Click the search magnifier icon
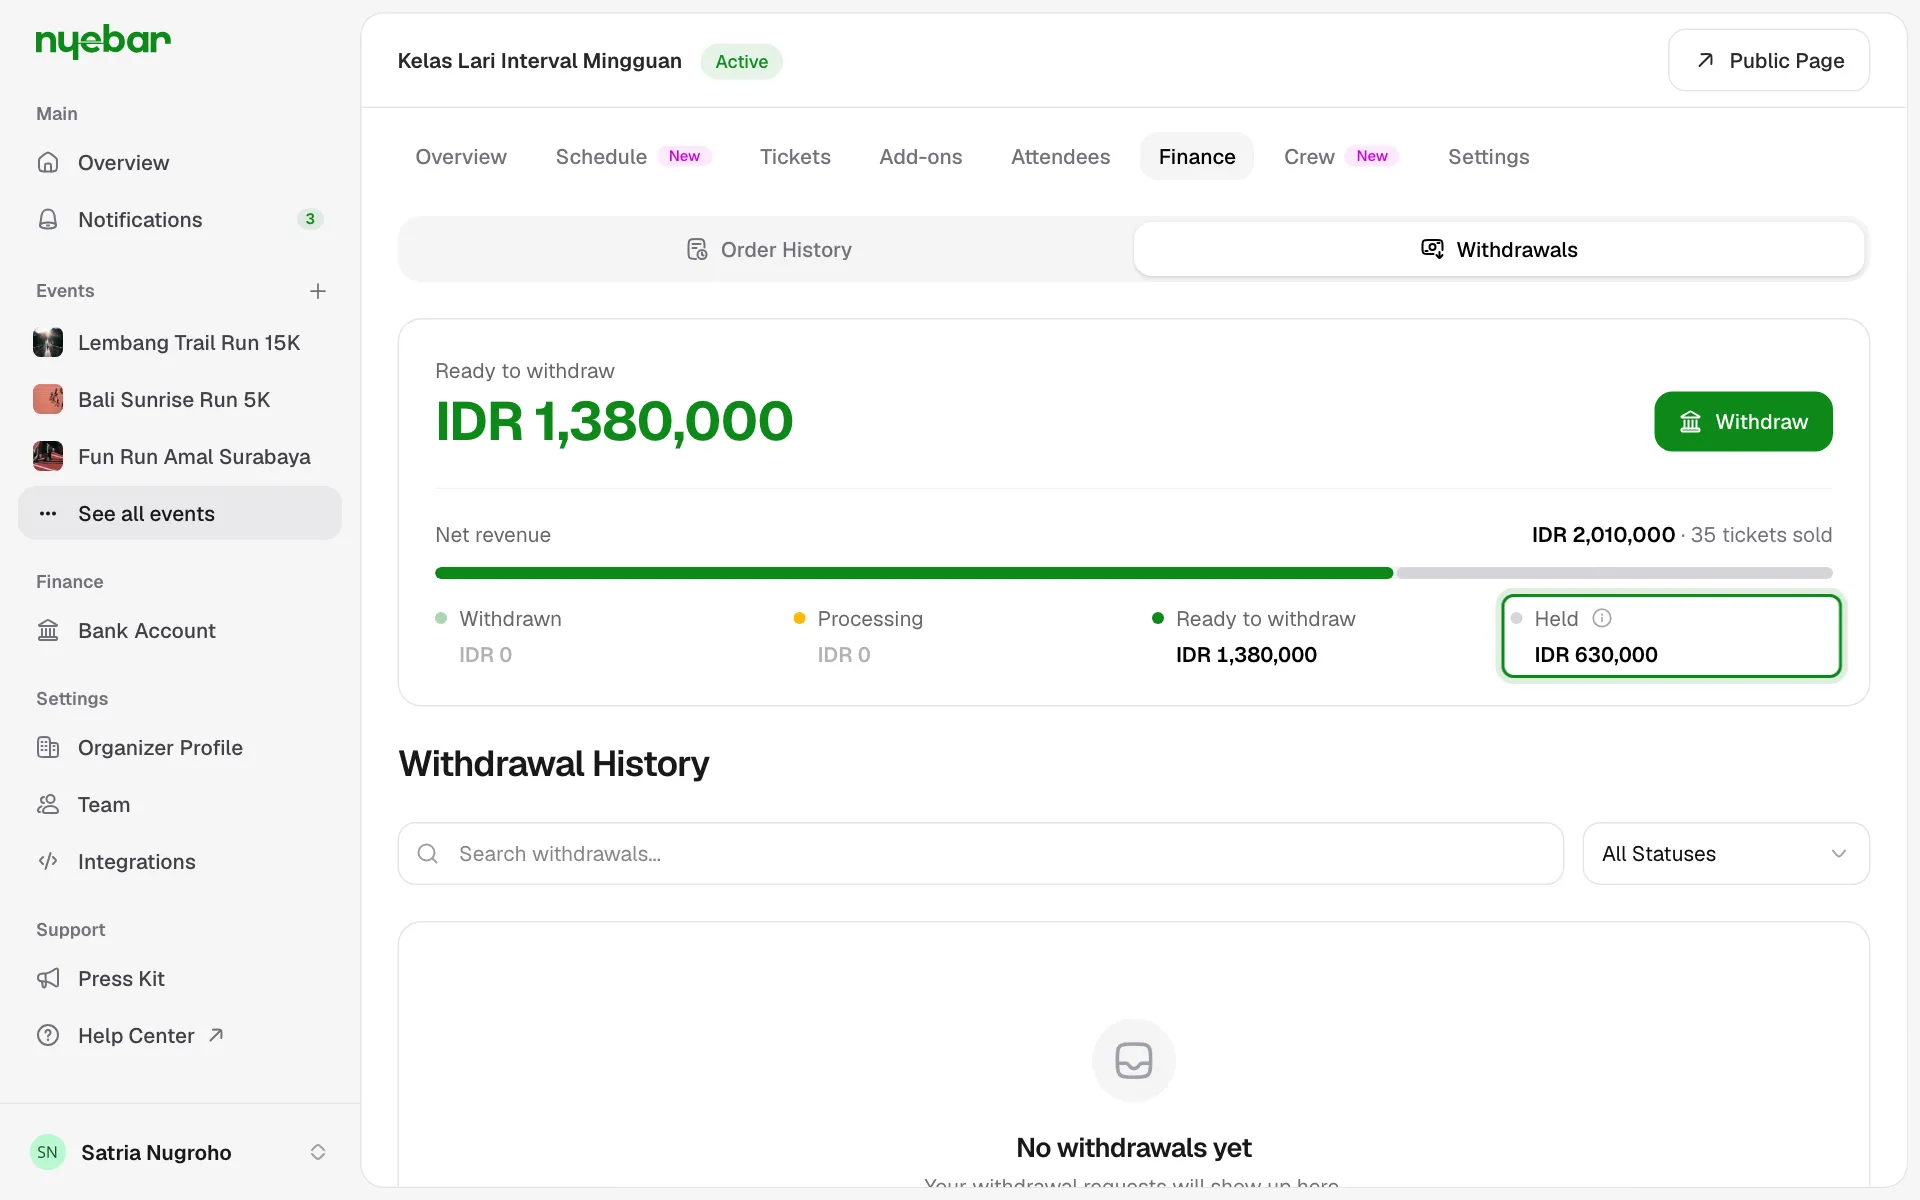1920x1200 pixels. (428, 854)
